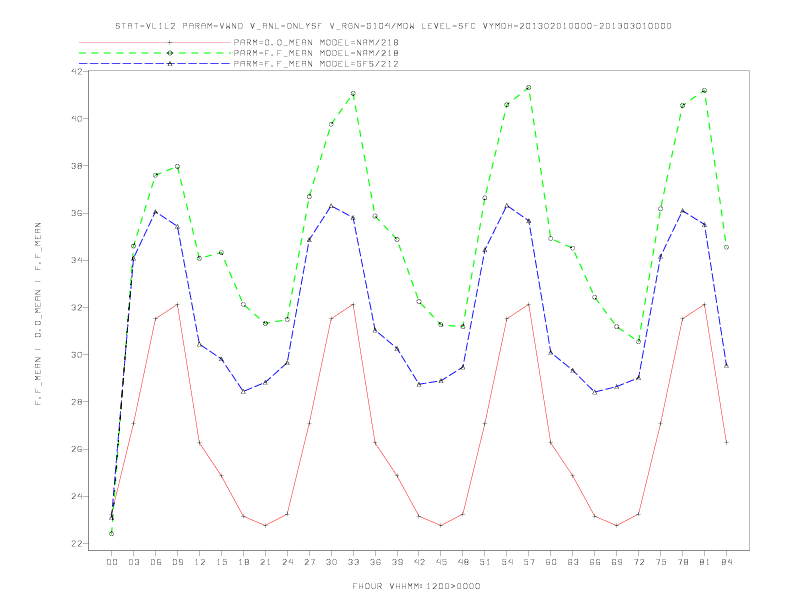Click x-axis tick label 30

coord(331,562)
